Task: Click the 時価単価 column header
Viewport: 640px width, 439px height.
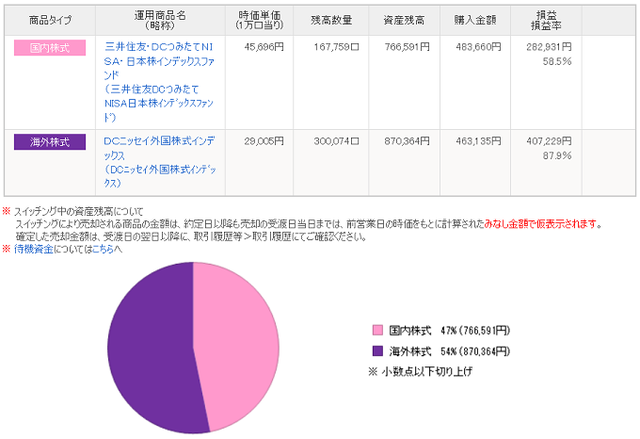Action: [x=259, y=20]
